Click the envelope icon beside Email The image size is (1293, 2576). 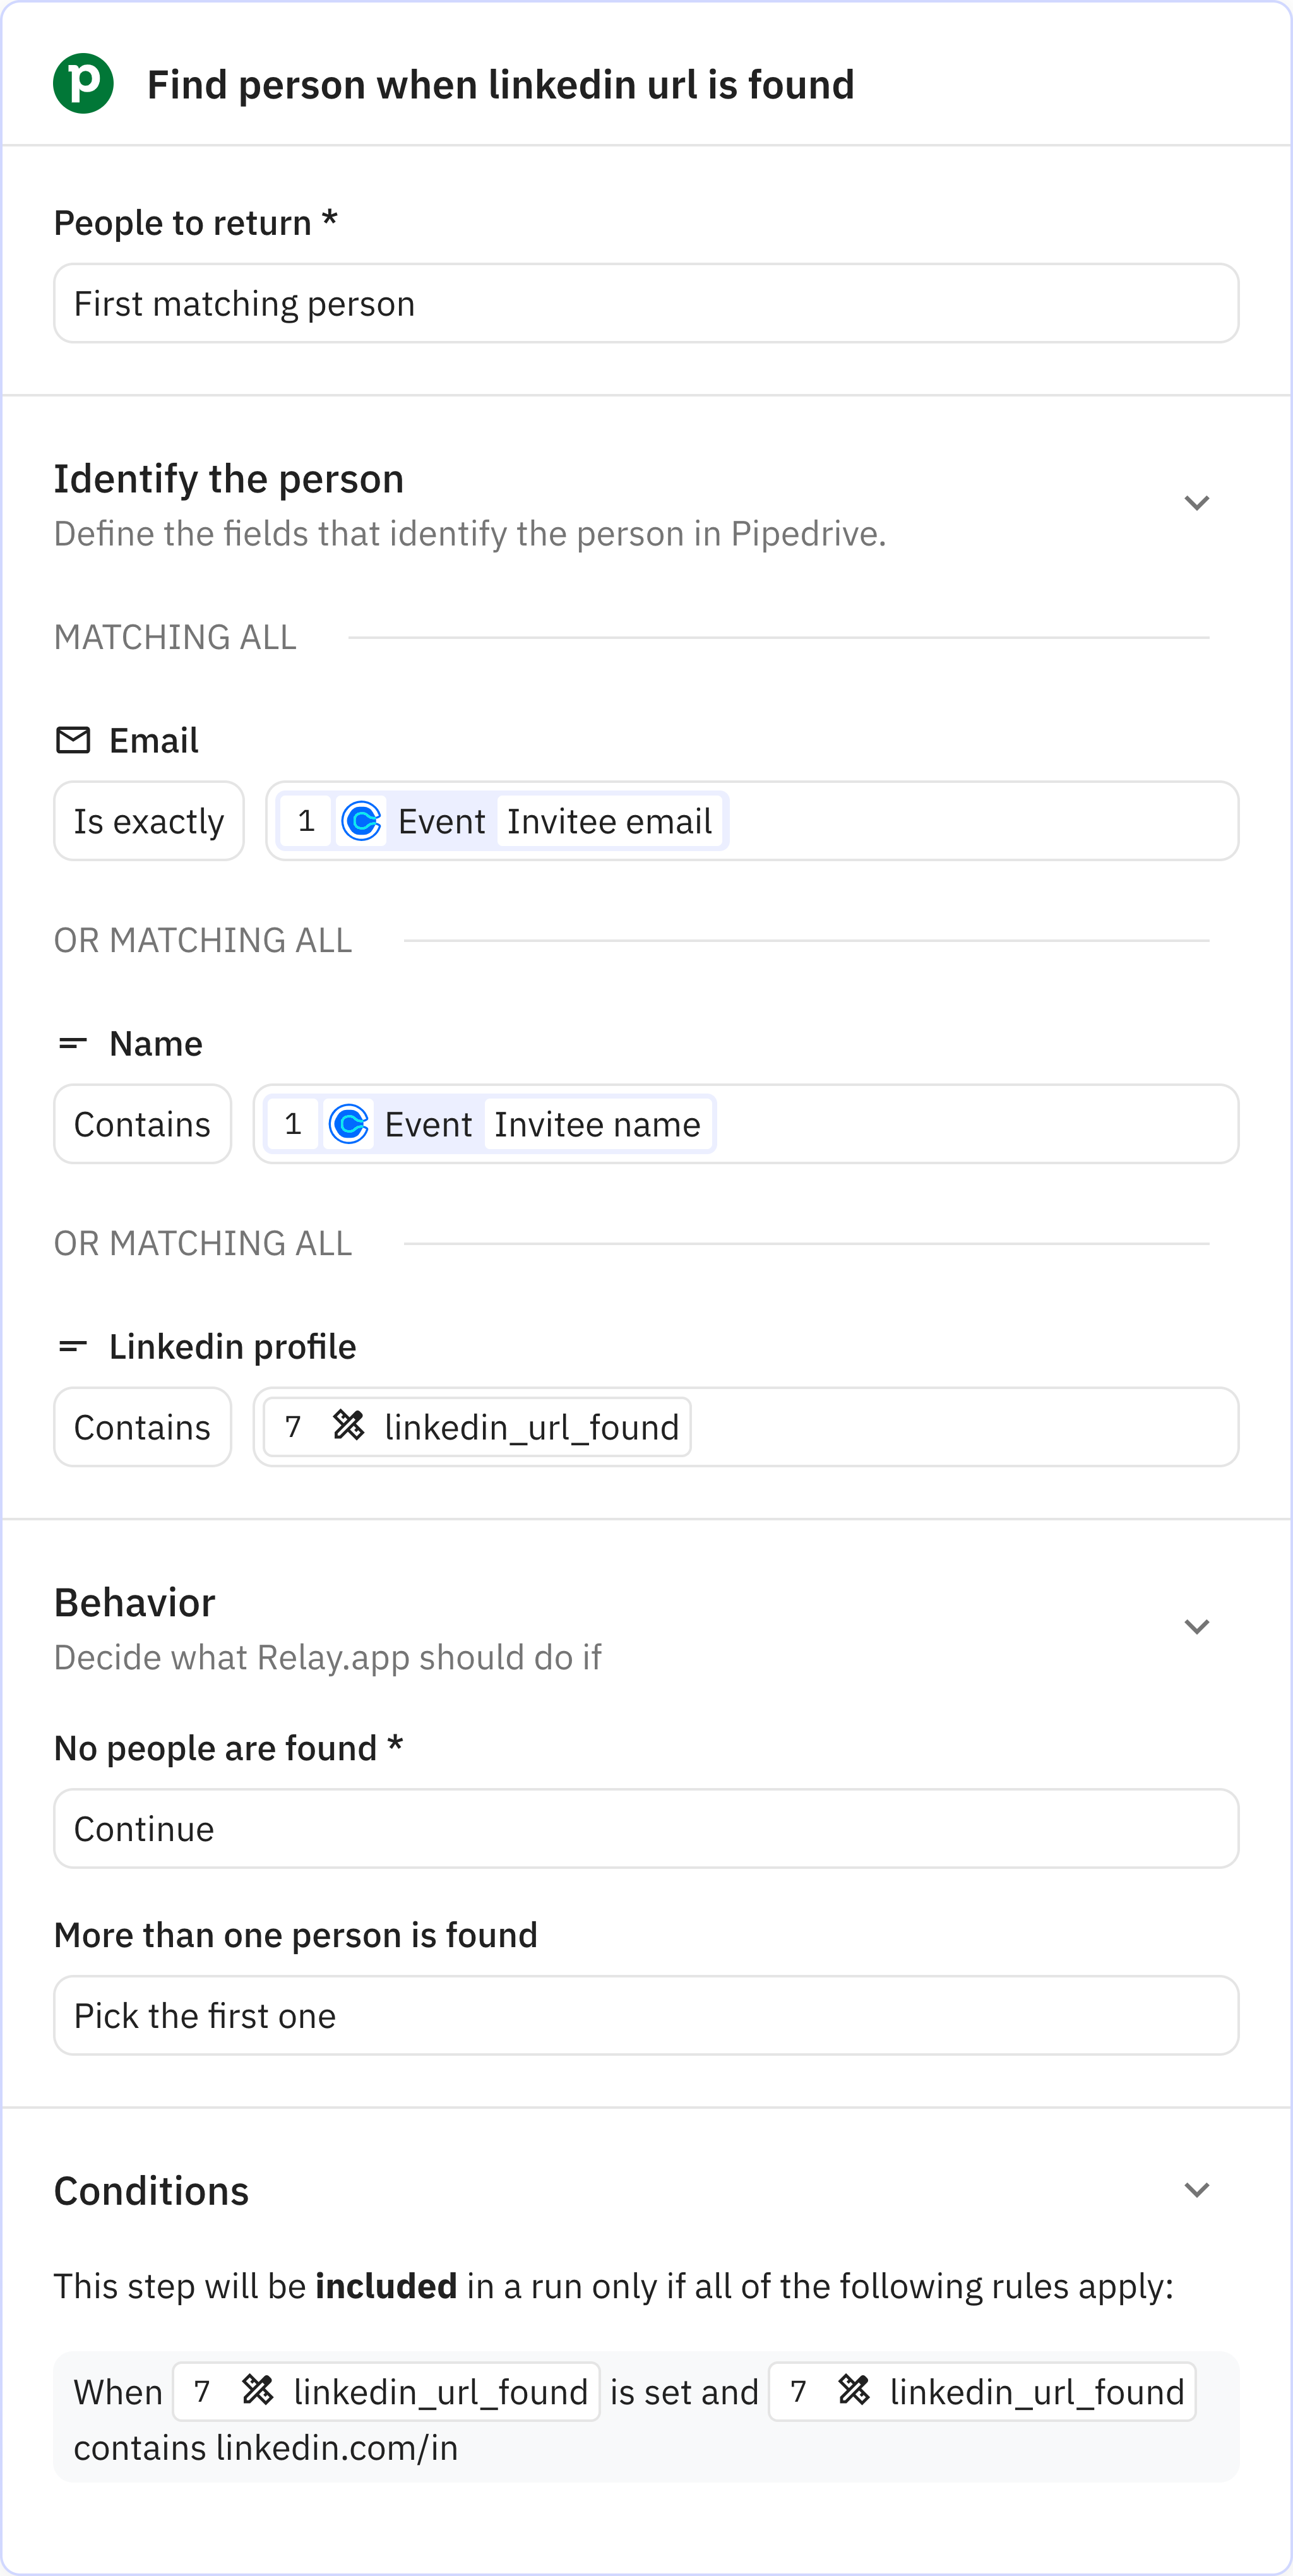pos(73,740)
